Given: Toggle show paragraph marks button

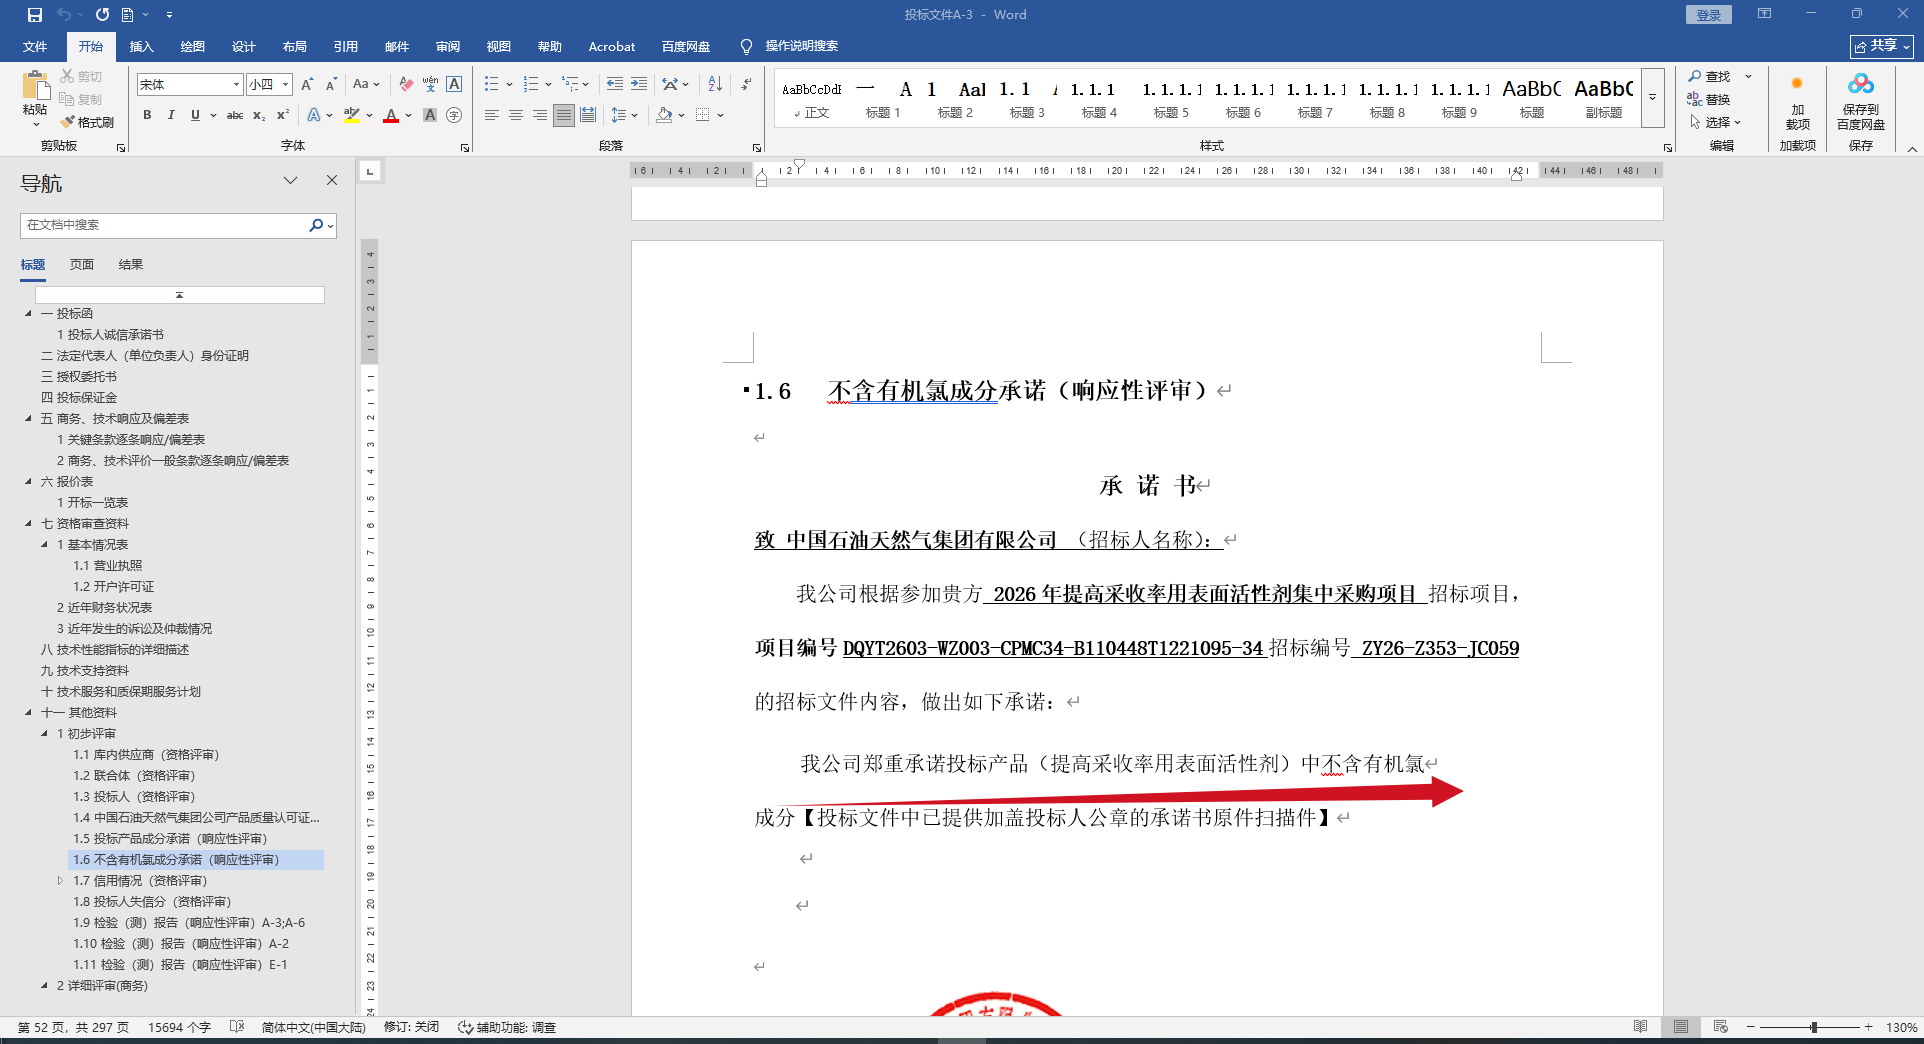Looking at the screenshot, I should click(x=746, y=84).
